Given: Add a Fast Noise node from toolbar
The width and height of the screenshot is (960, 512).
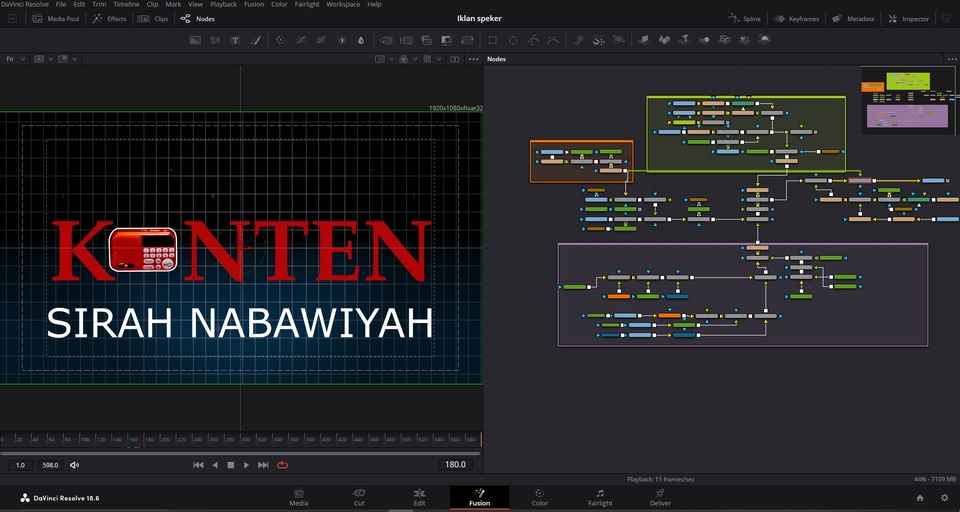Looking at the screenshot, I should [x=215, y=40].
